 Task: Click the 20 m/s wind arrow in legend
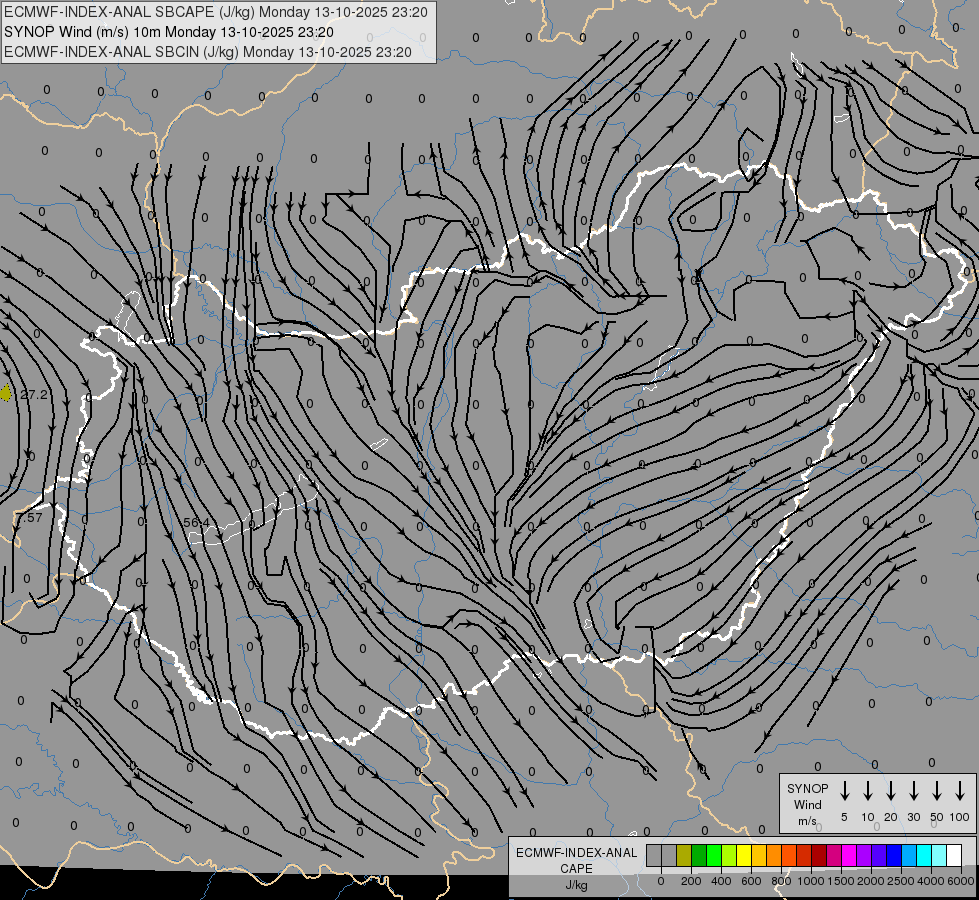click(890, 791)
